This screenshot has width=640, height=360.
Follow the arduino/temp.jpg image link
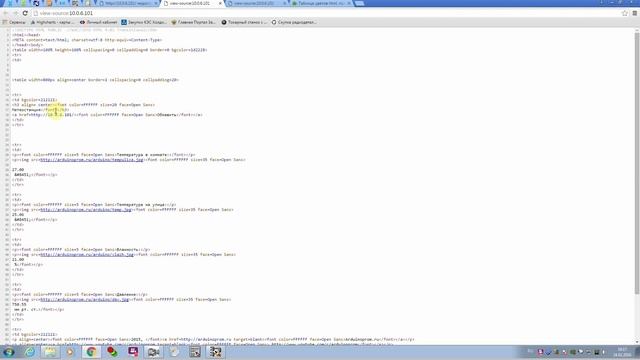pos(86,210)
